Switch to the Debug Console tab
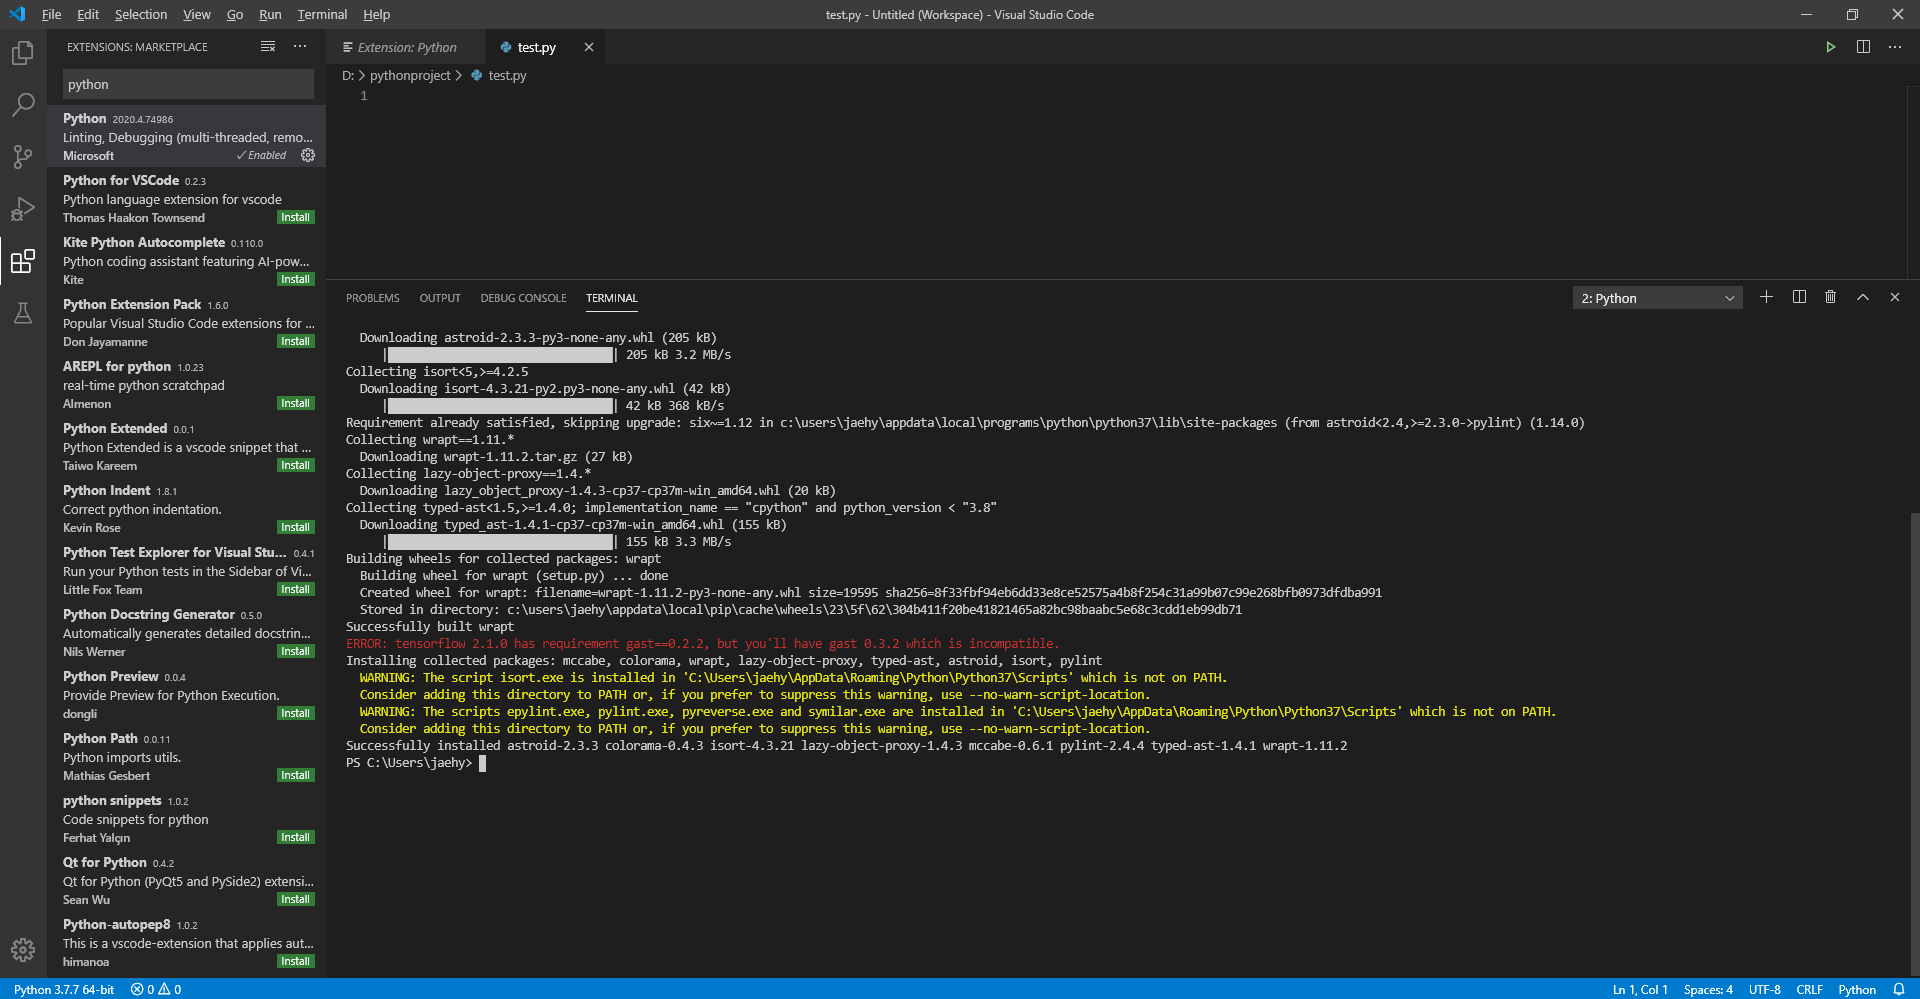Viewport: 1920px width, 999px height. [523, 298]
